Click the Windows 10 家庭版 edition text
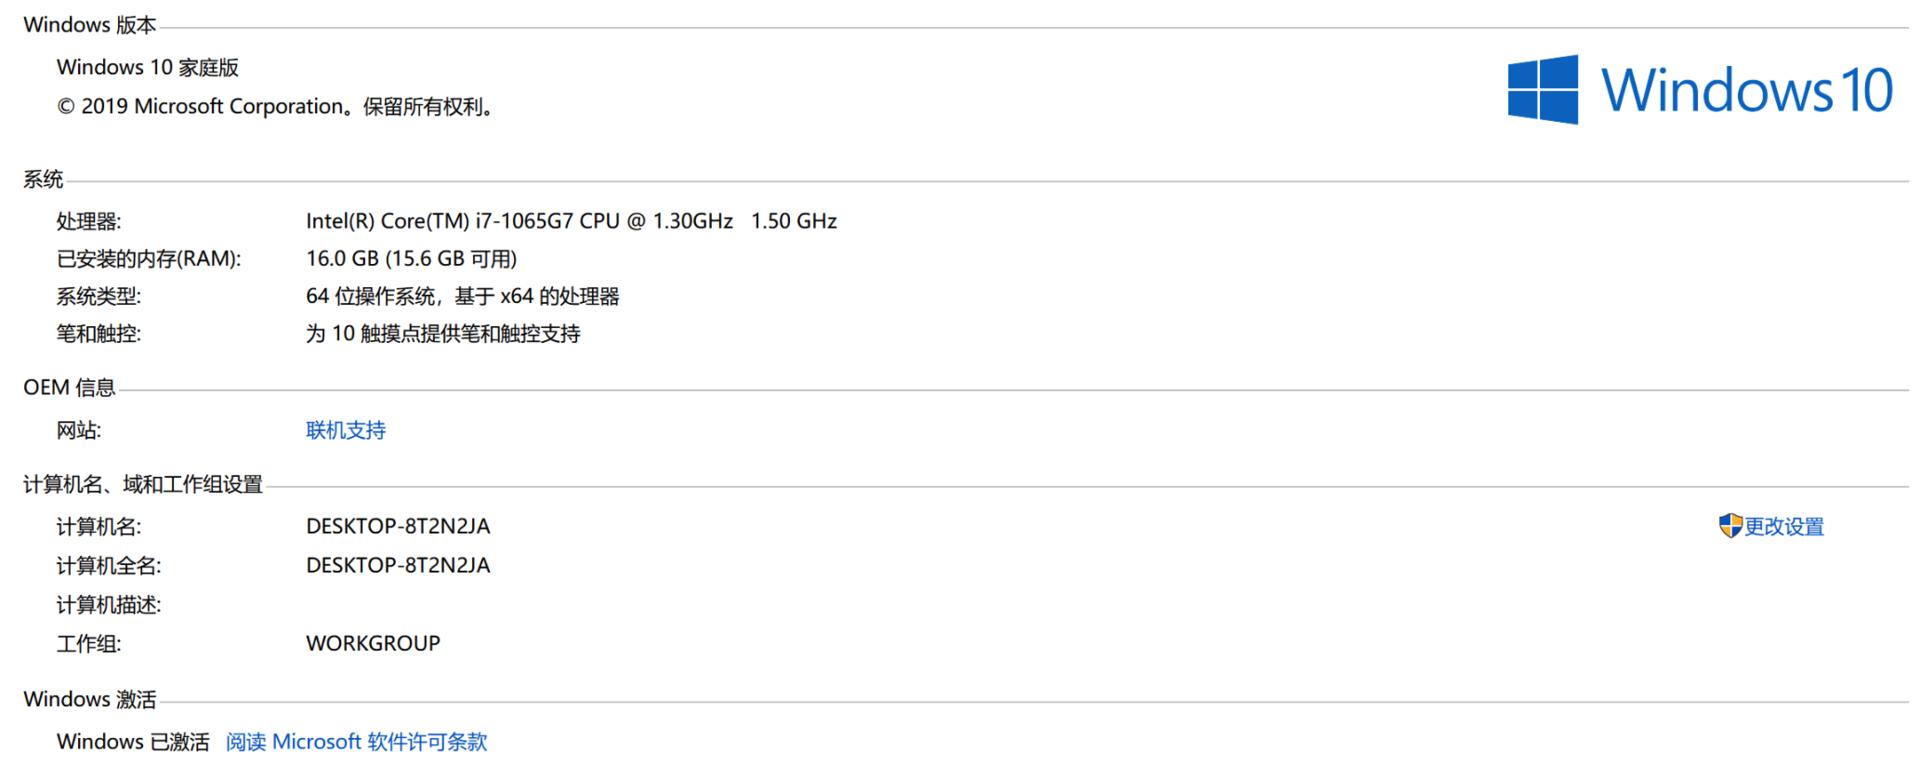Image resolution: width=1920 pixels, height=764 pixels. click(147, 67)
